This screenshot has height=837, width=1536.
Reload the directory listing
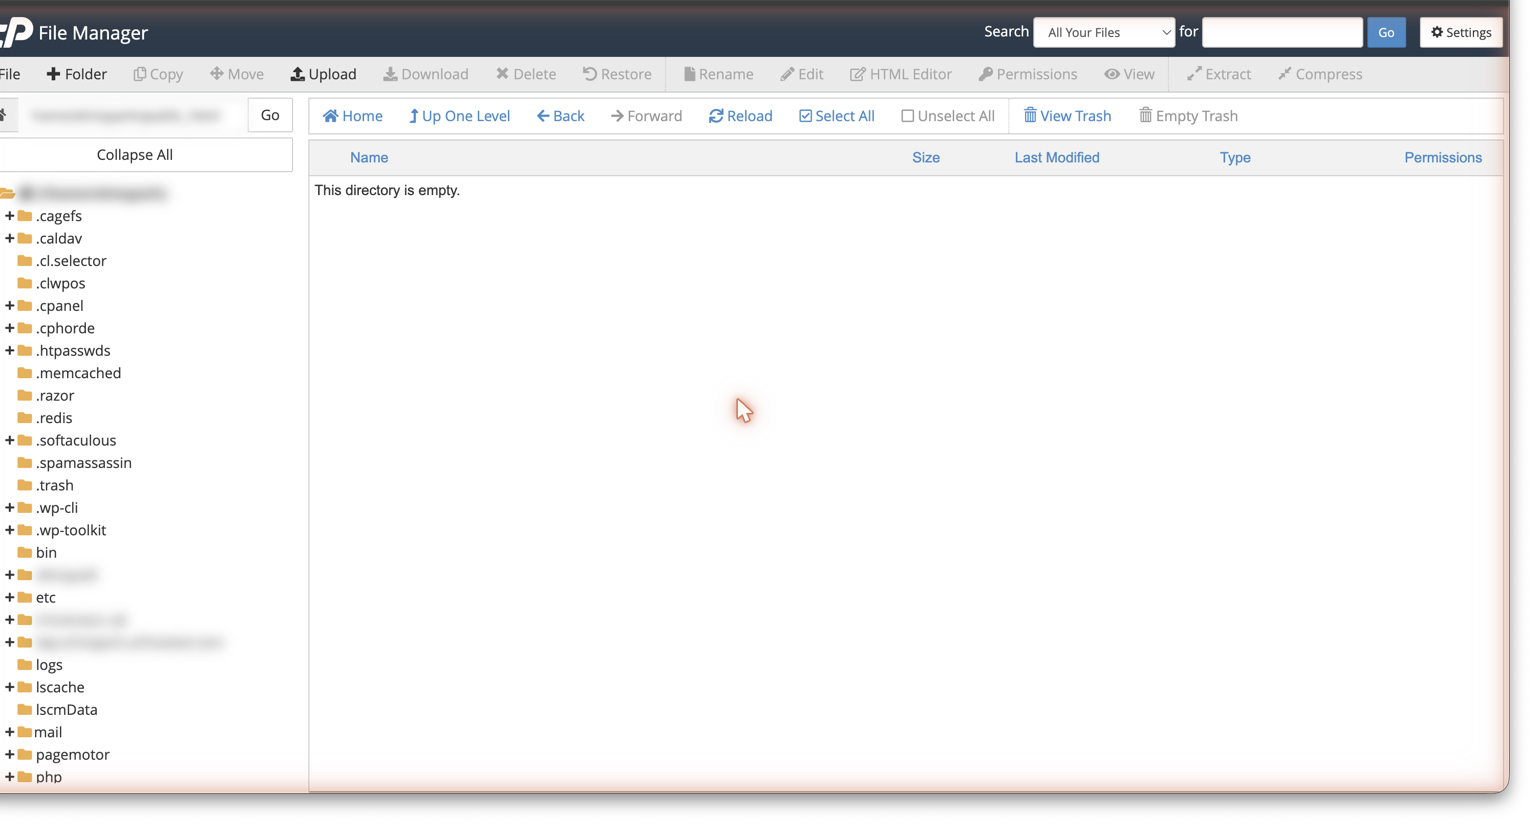(741, 116)
